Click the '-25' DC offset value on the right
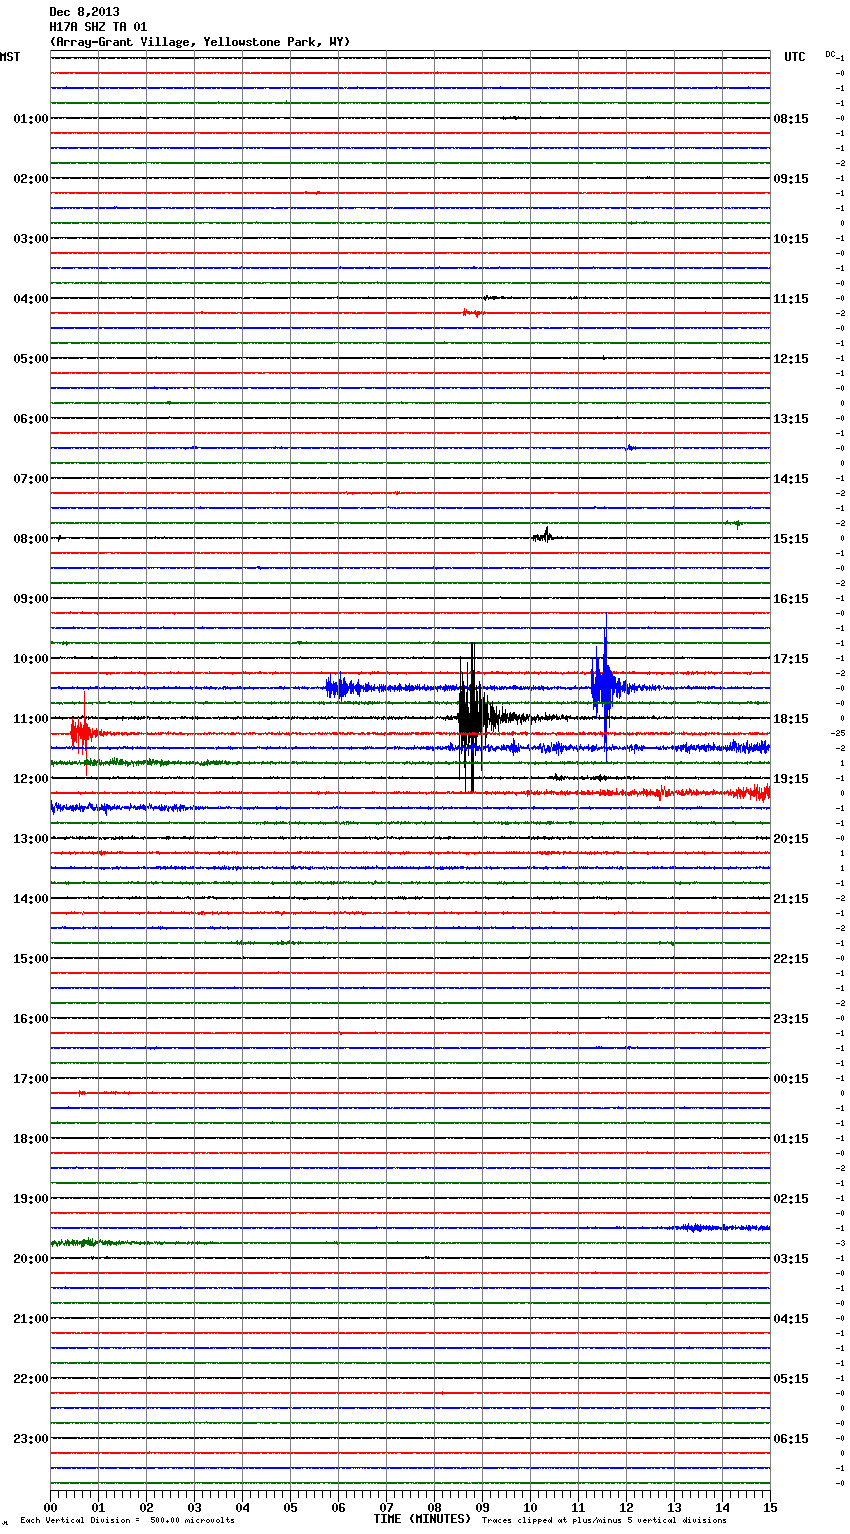 coord(839,733)
